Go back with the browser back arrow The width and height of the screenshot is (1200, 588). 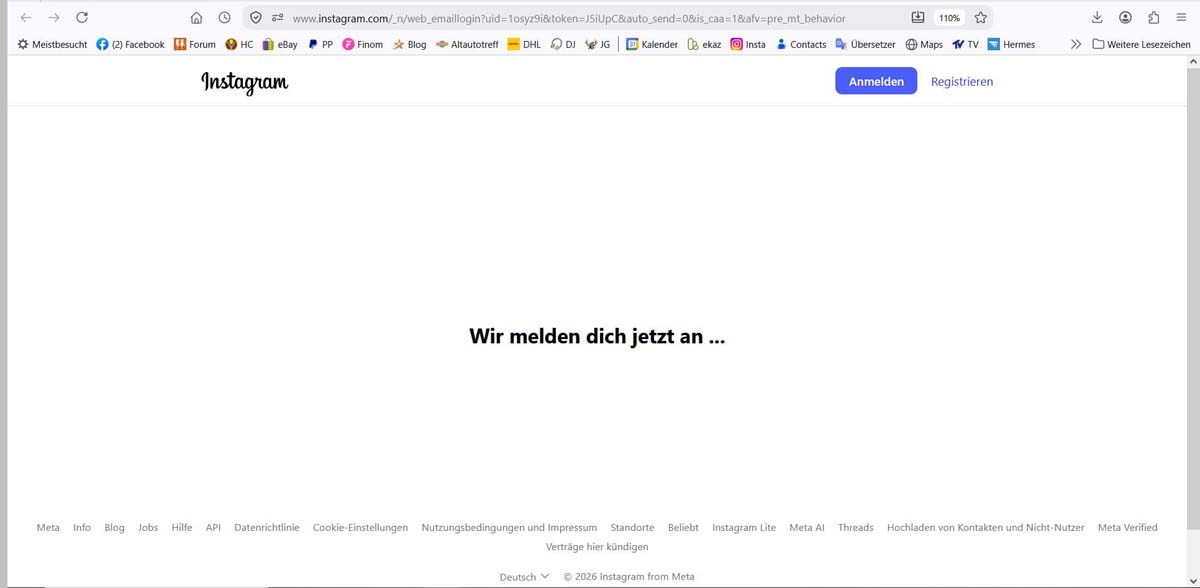(x=26, y=17)
